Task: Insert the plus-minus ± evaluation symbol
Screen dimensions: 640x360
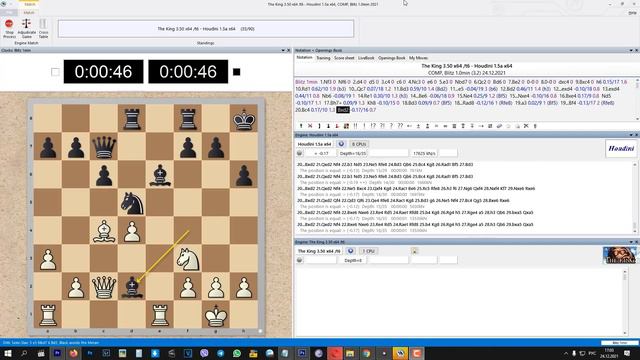Action: point(418,126)
